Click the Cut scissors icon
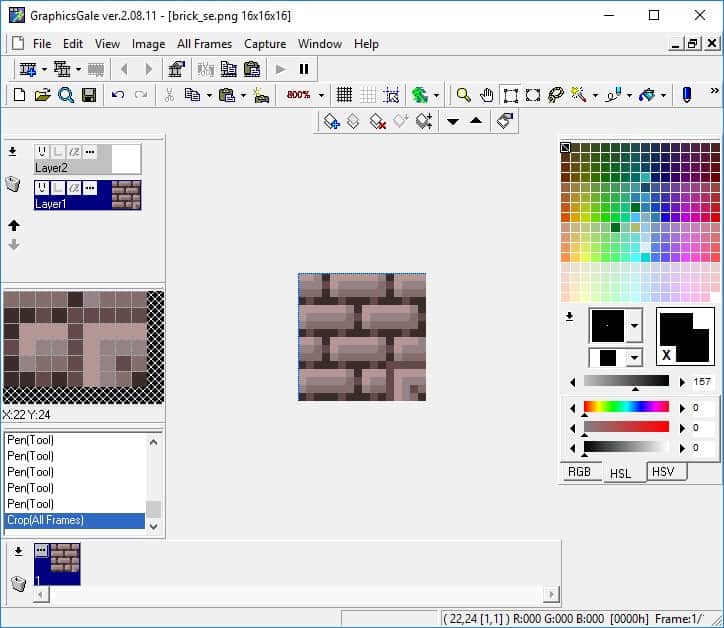Screen dimensions: 724x628 [x=169, y=95]
